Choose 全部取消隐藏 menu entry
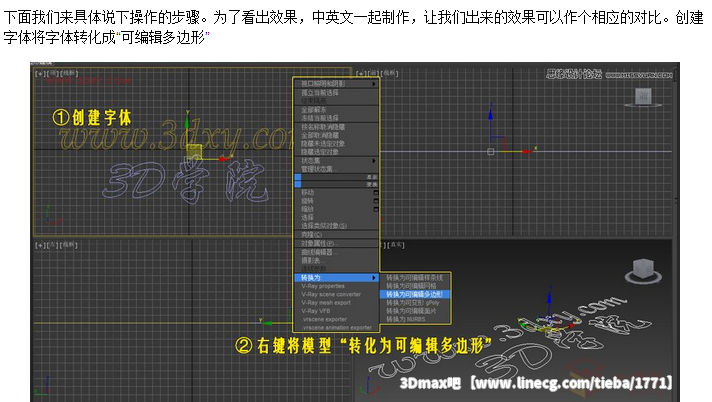Image resolution: width=712 pixels, height=402 pixels. (x=336, y=135)
